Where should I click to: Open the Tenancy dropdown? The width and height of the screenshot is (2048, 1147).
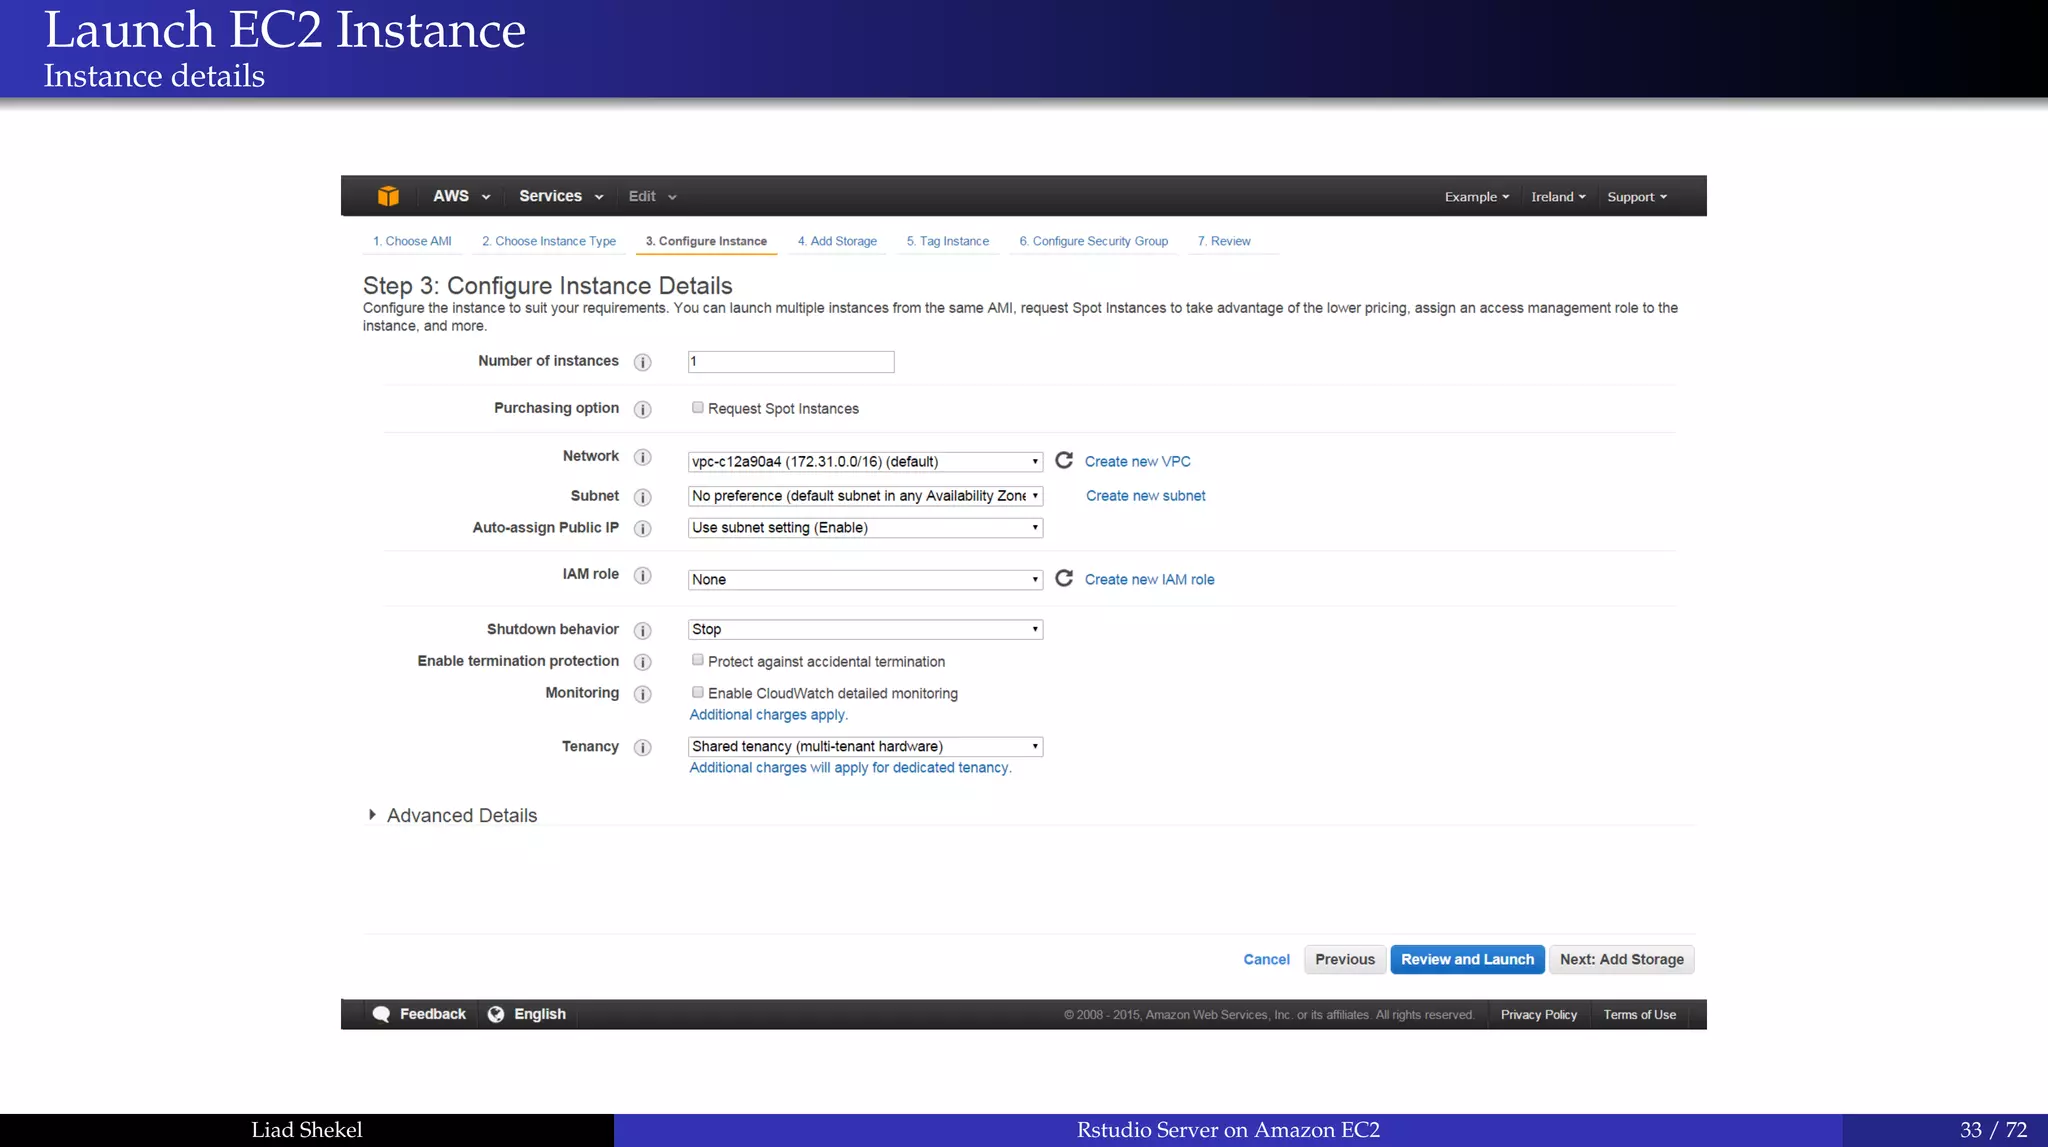pos(865,746)
